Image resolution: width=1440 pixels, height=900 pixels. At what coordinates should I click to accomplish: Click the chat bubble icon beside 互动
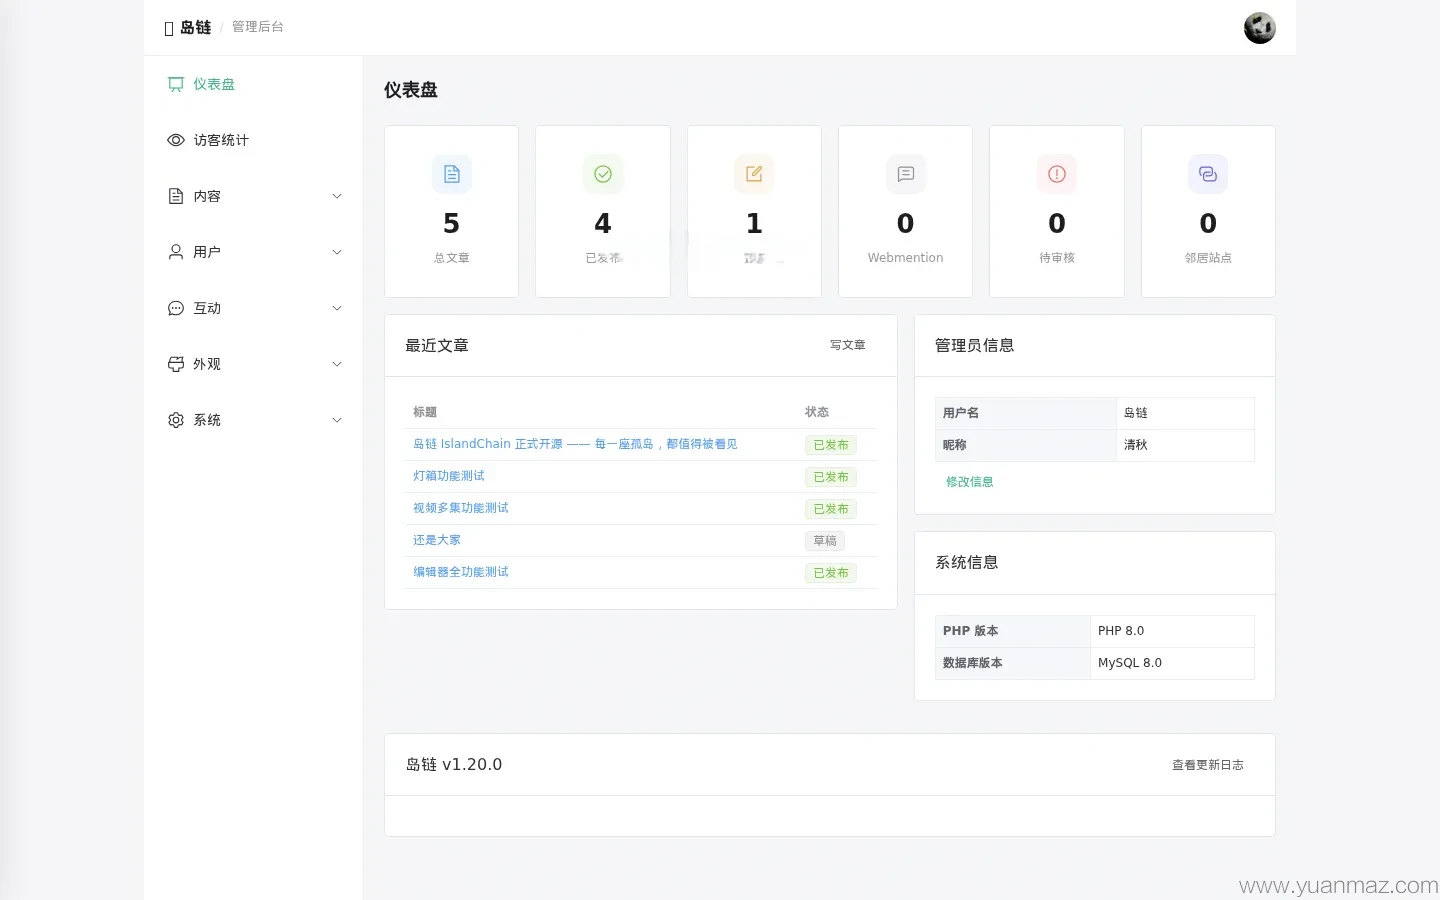(x=176, y=308)
